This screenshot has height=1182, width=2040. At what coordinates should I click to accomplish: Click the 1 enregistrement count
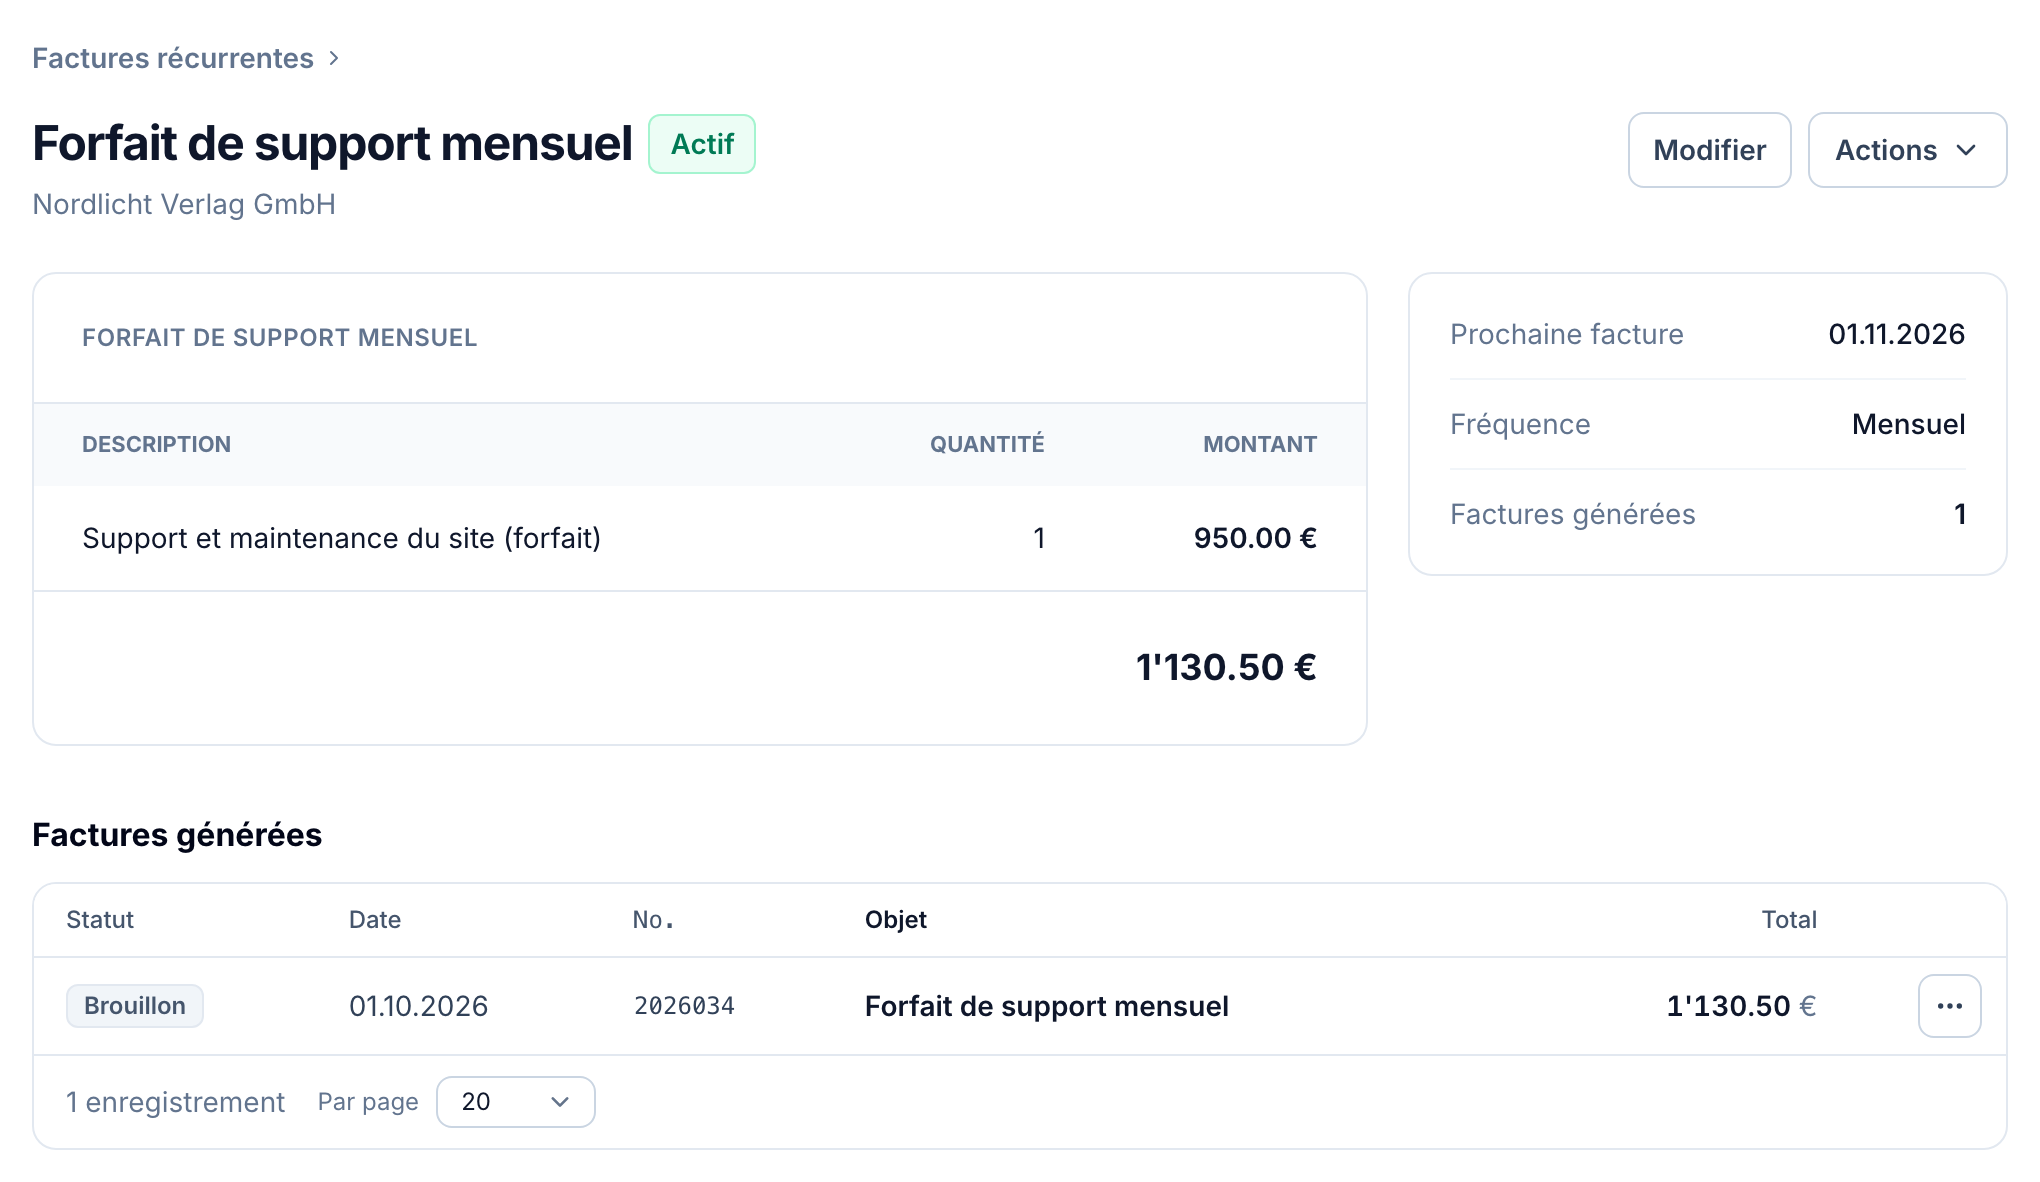175,1102
